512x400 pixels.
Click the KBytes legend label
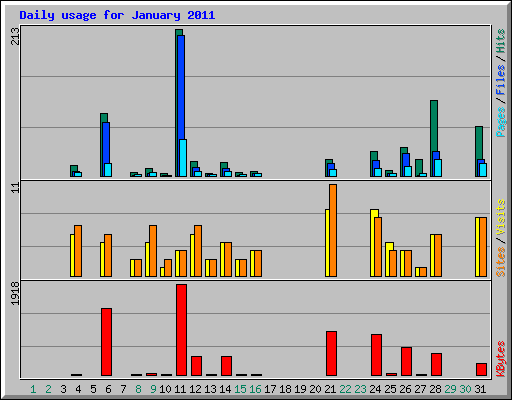(501, 359)
